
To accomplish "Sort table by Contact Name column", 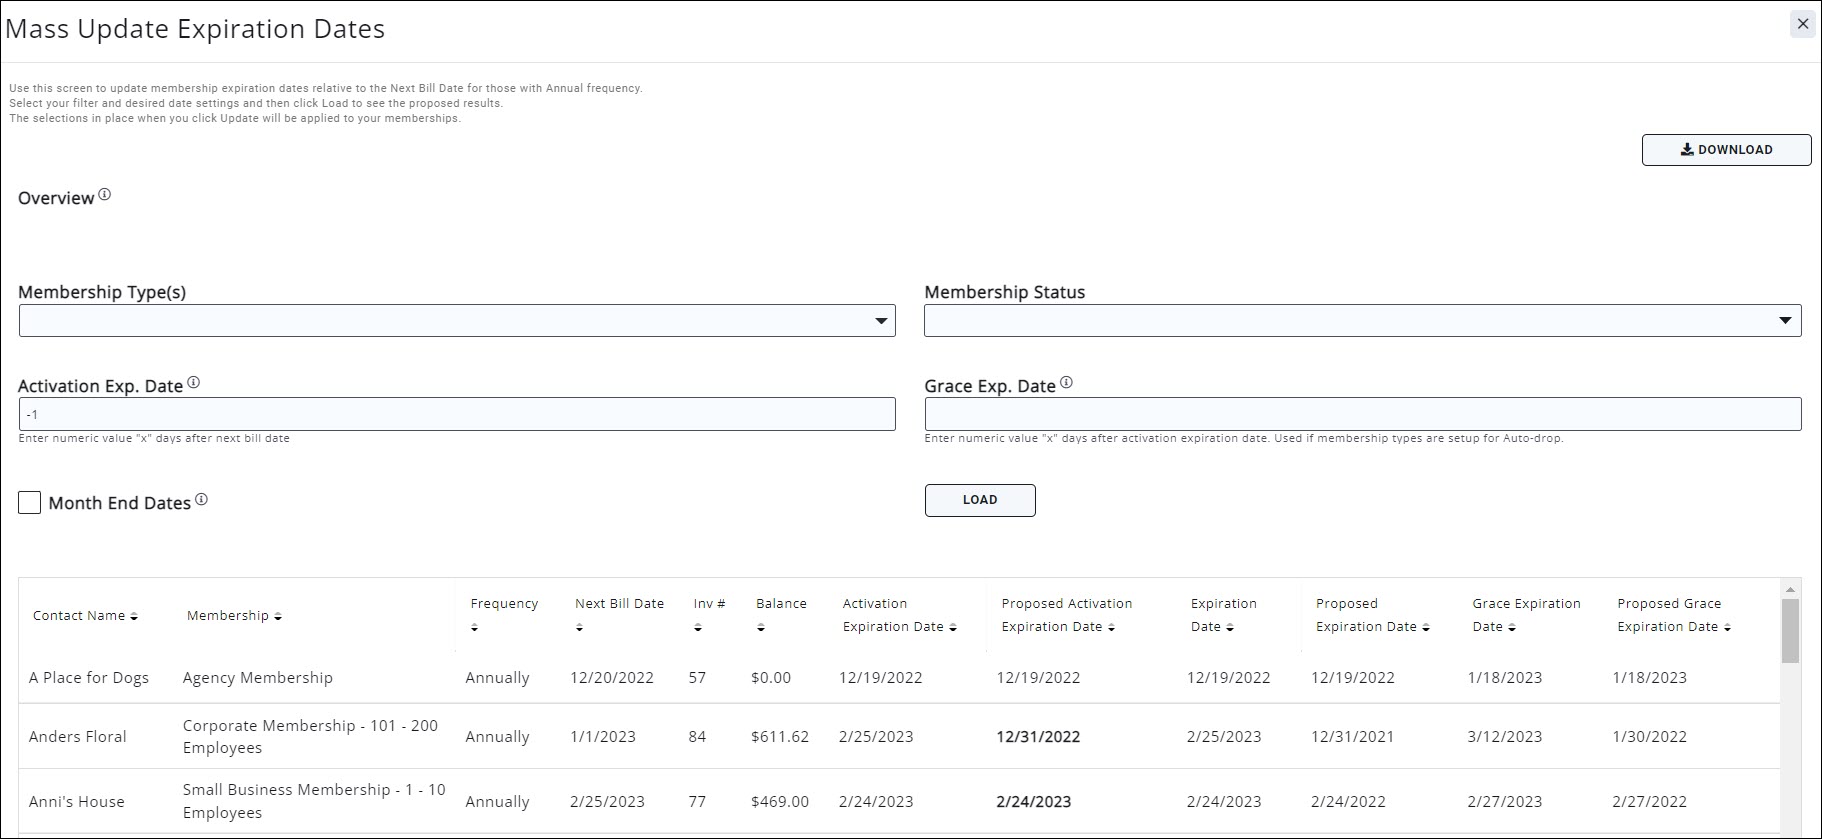I will (x=134, y=617).
